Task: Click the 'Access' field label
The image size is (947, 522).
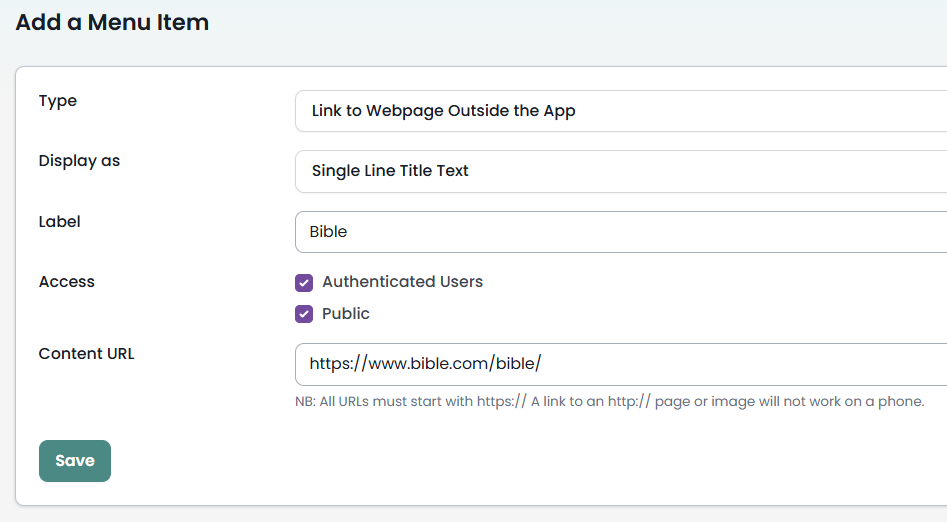Action: [66, 282]
